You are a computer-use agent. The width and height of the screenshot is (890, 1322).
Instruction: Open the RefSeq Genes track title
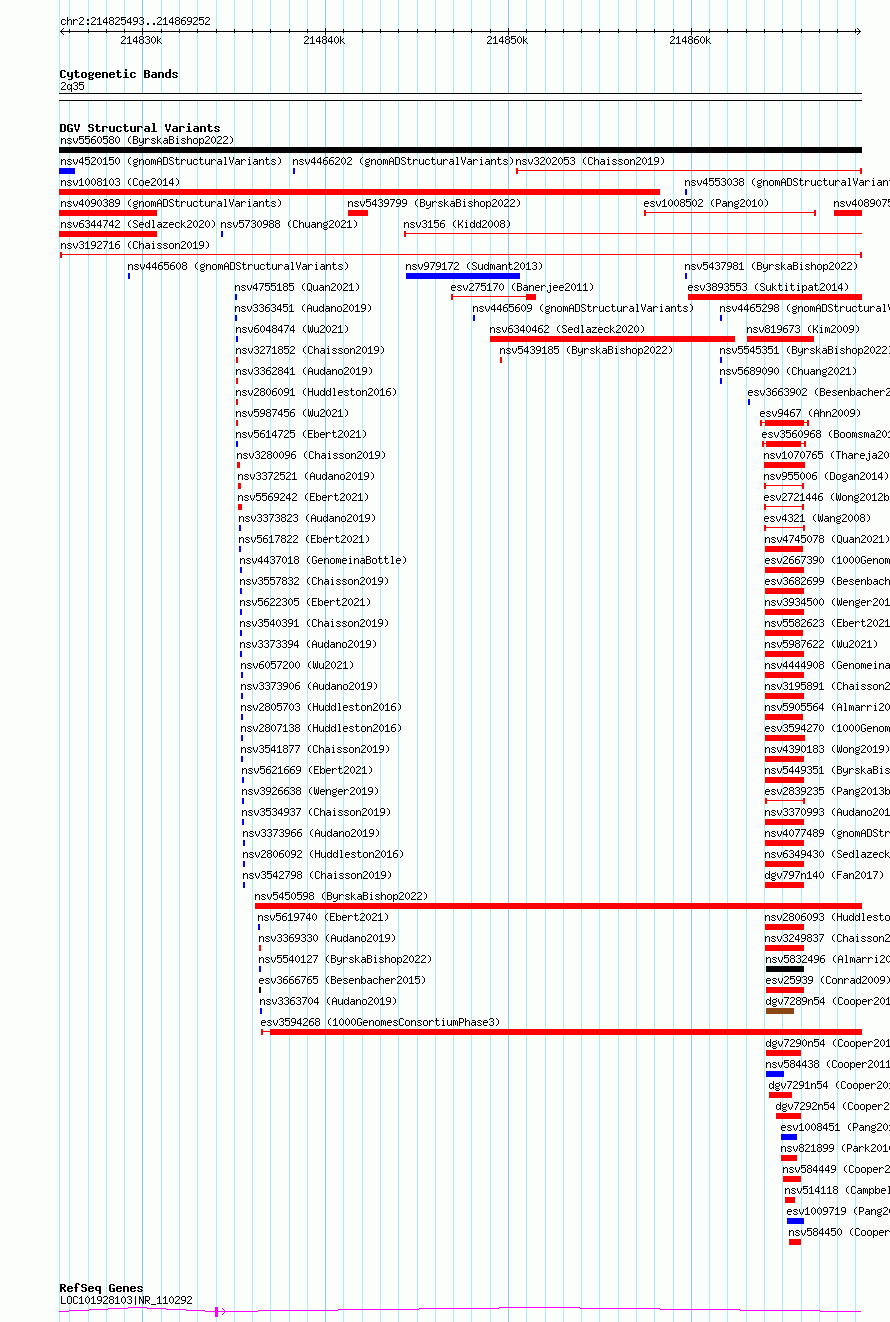(x=101, y=1288)
